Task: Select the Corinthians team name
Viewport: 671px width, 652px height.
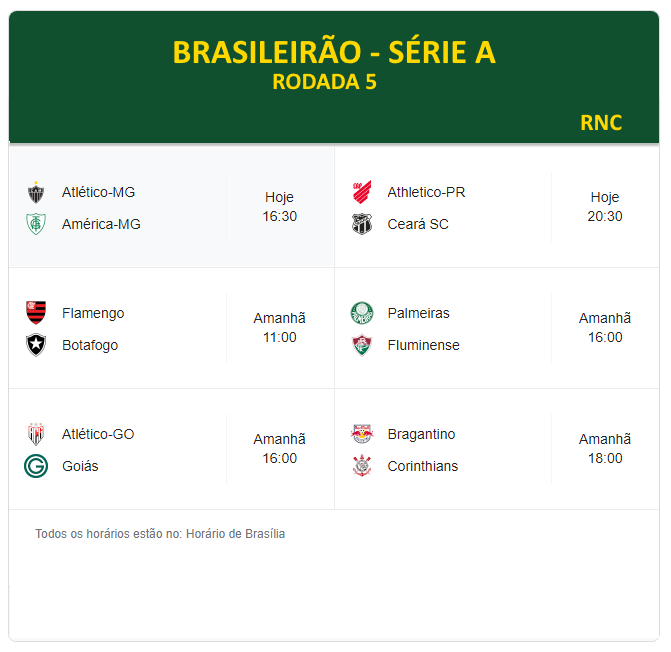Action: 423,466
